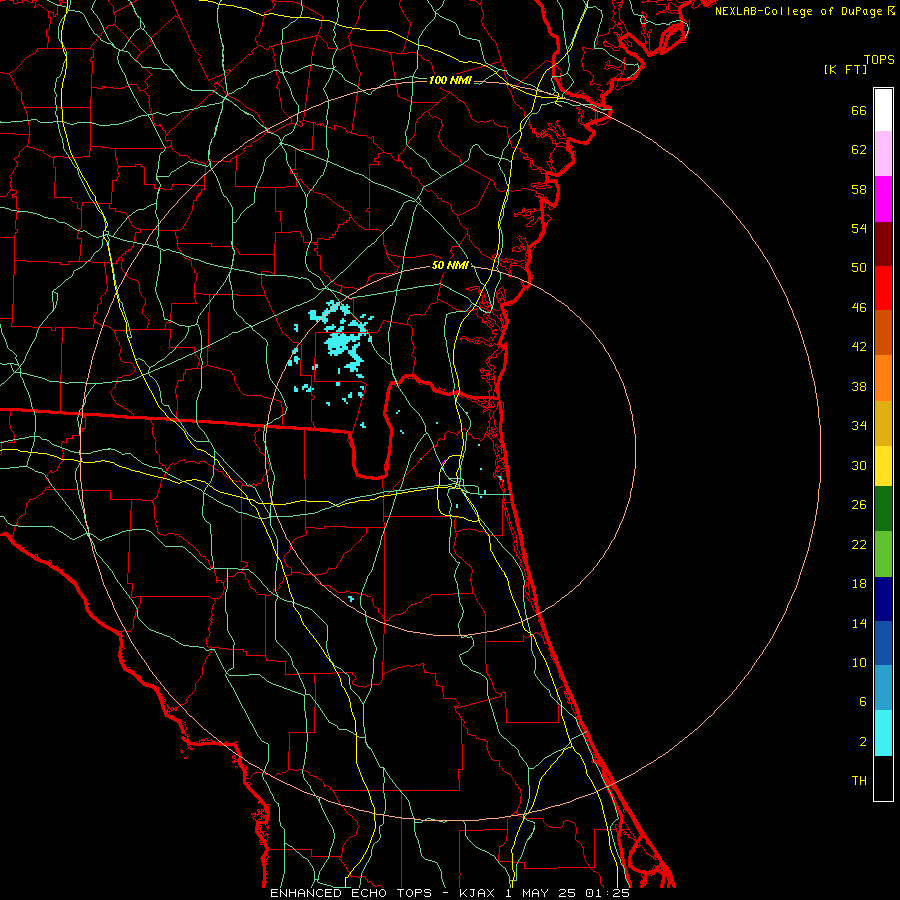Click the legend value 18
The image size is (900, 900).
859,584
